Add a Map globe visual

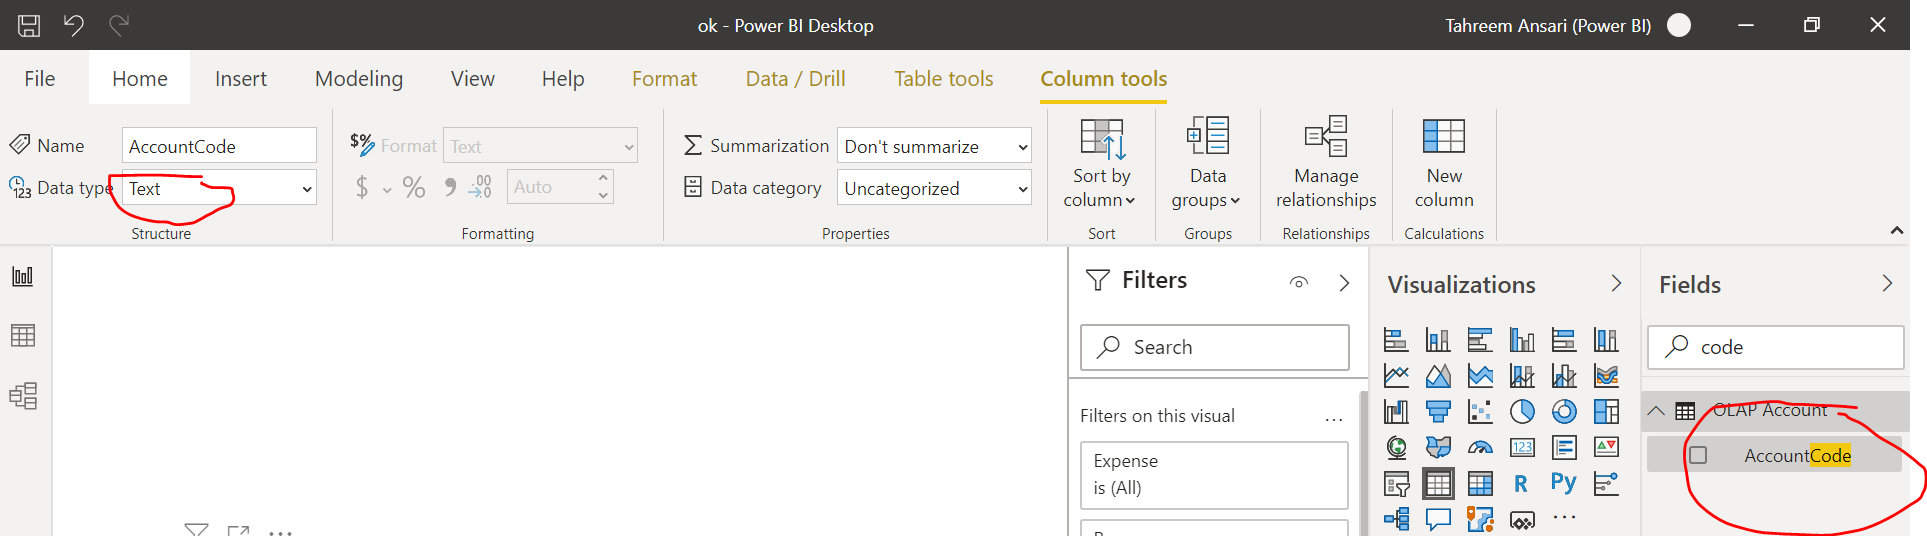pyautogui.click(x=1396, y=447)
